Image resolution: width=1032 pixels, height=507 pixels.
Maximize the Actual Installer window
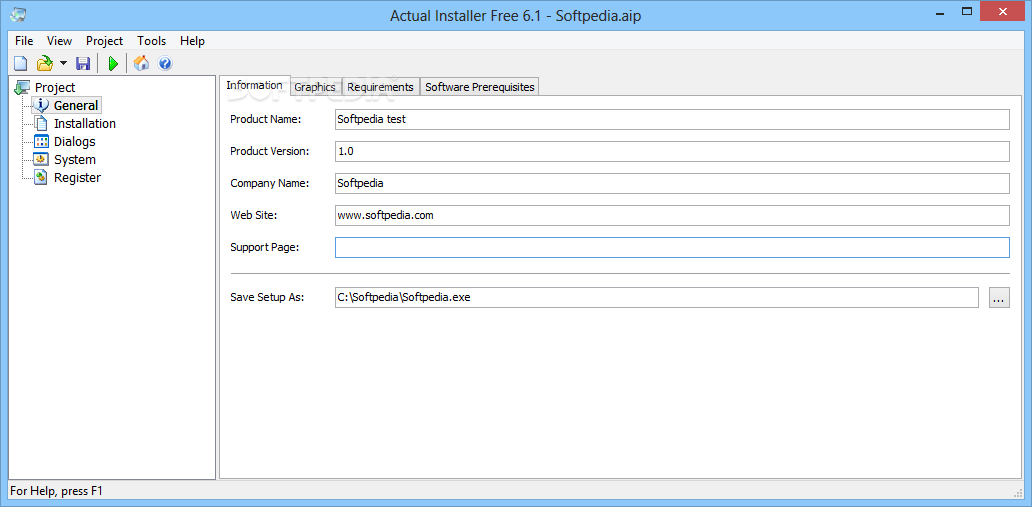[x=967, y=11]
